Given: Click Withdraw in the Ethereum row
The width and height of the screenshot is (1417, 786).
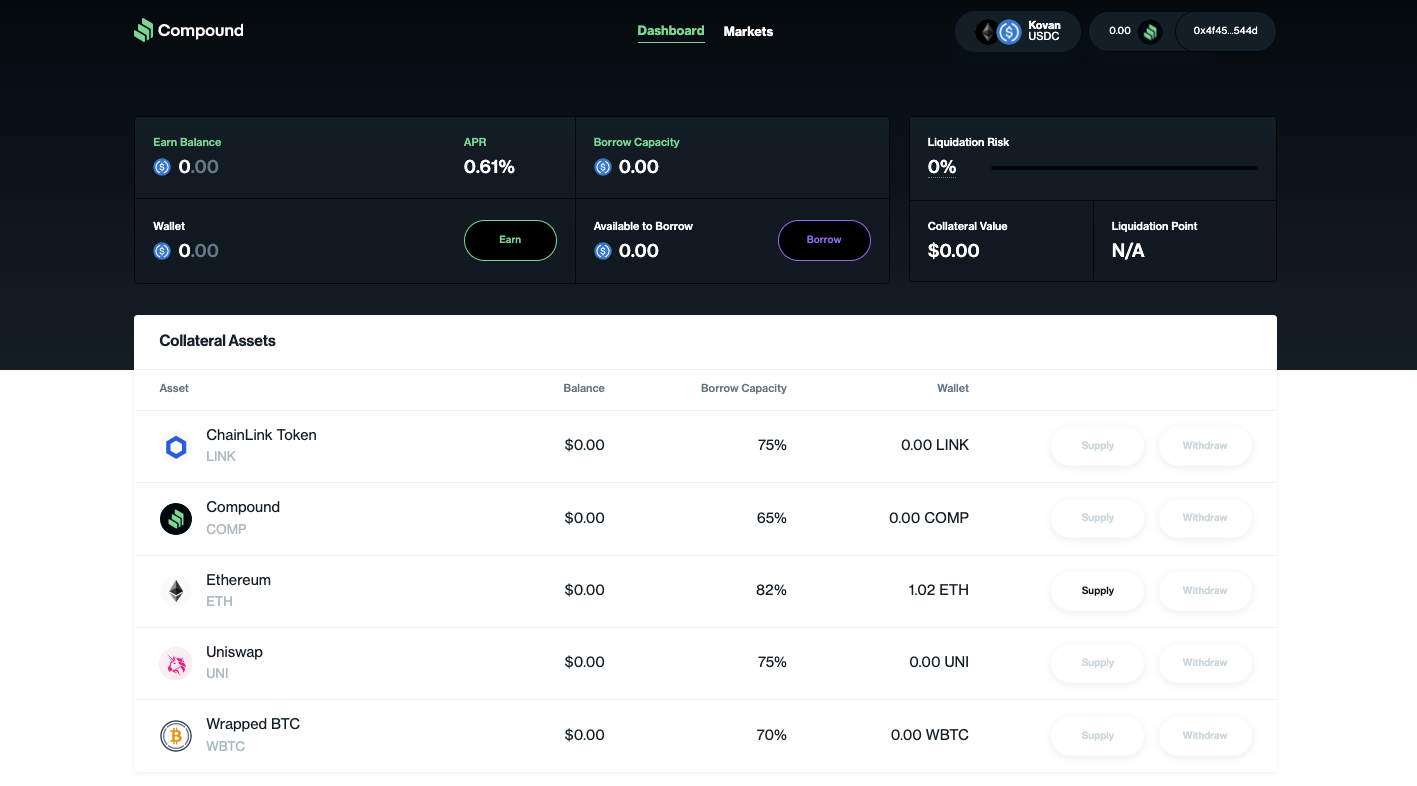Looking at the screenshot, I should point(1204,591).
